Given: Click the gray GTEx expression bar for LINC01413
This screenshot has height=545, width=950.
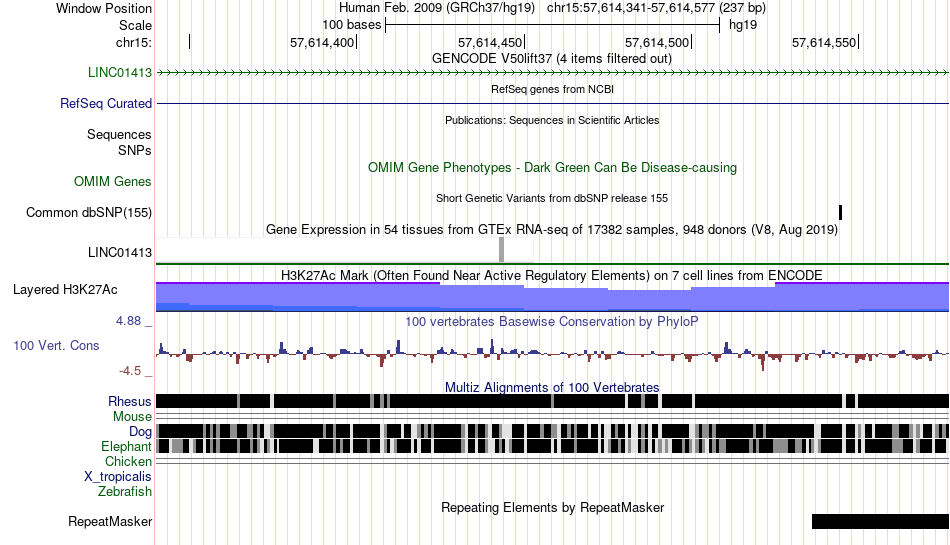Looking at the screenshot, I should [x=501, y=249].
